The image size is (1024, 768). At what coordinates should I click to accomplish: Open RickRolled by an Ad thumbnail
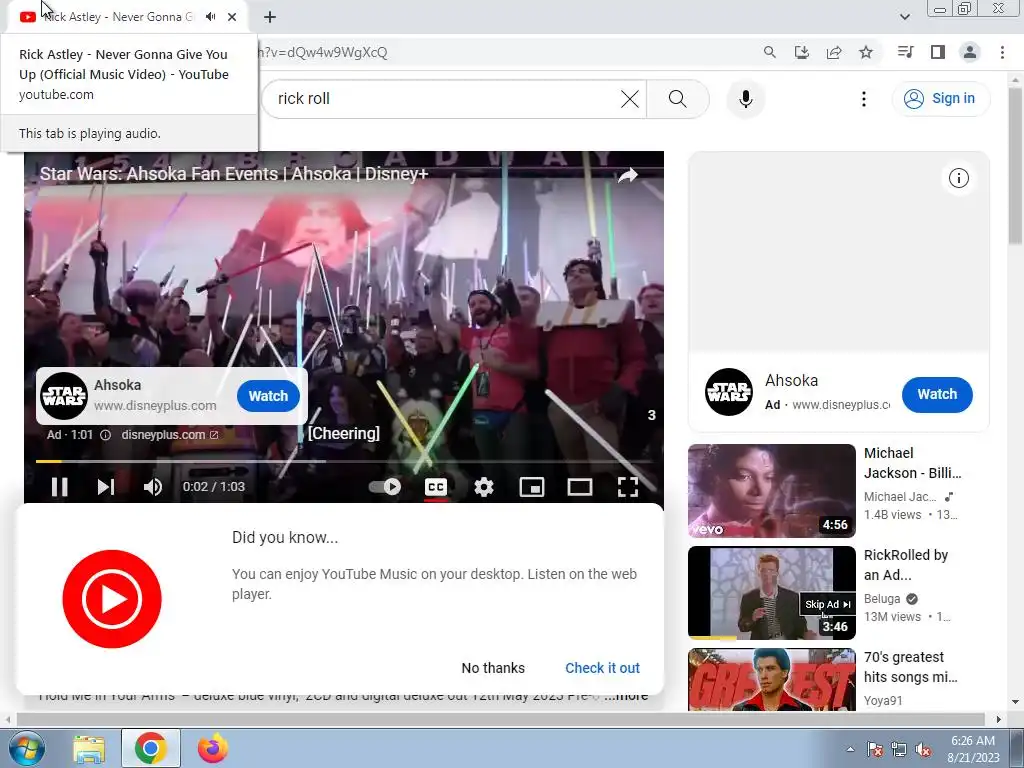(771, 592)
